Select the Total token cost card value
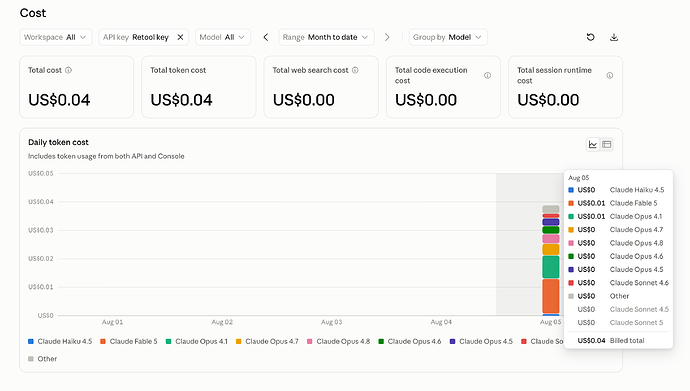Image resolution: width=690 pixels, height=391 pixels. coord(181,100)
